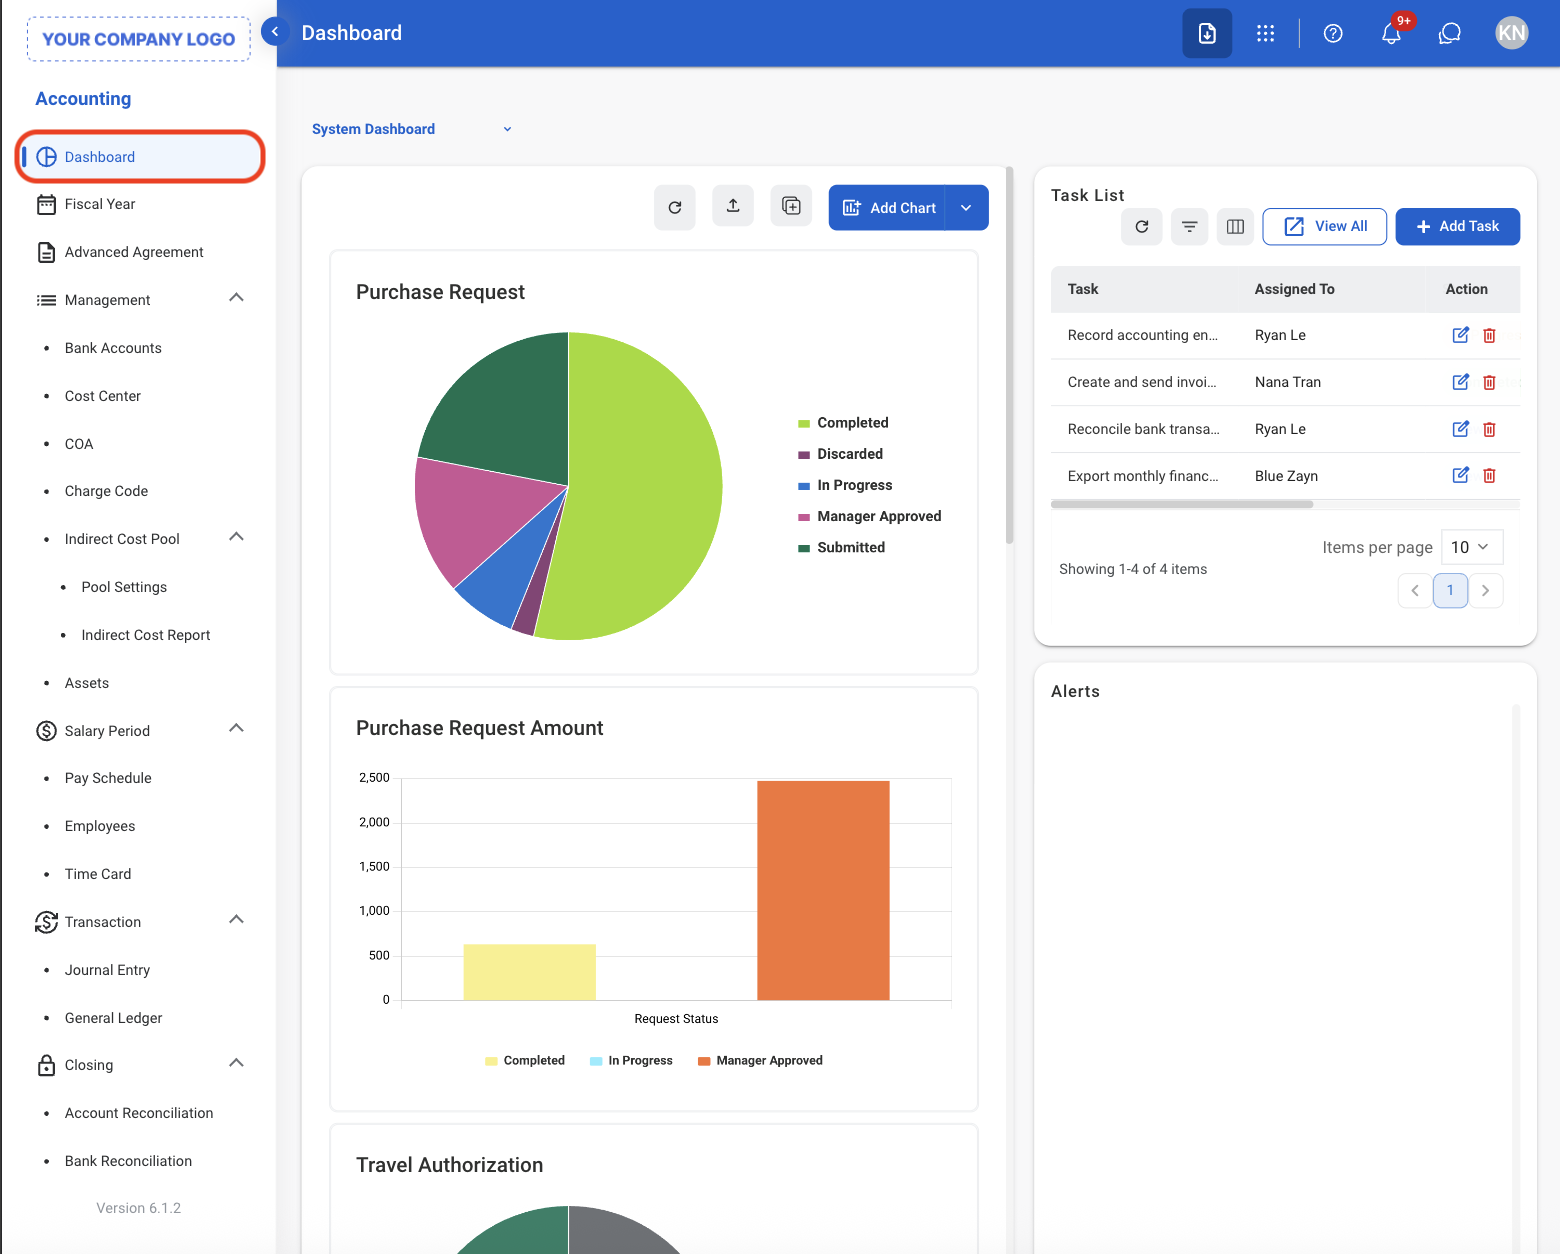Collapse the sidebar with the arrow button

275,32
